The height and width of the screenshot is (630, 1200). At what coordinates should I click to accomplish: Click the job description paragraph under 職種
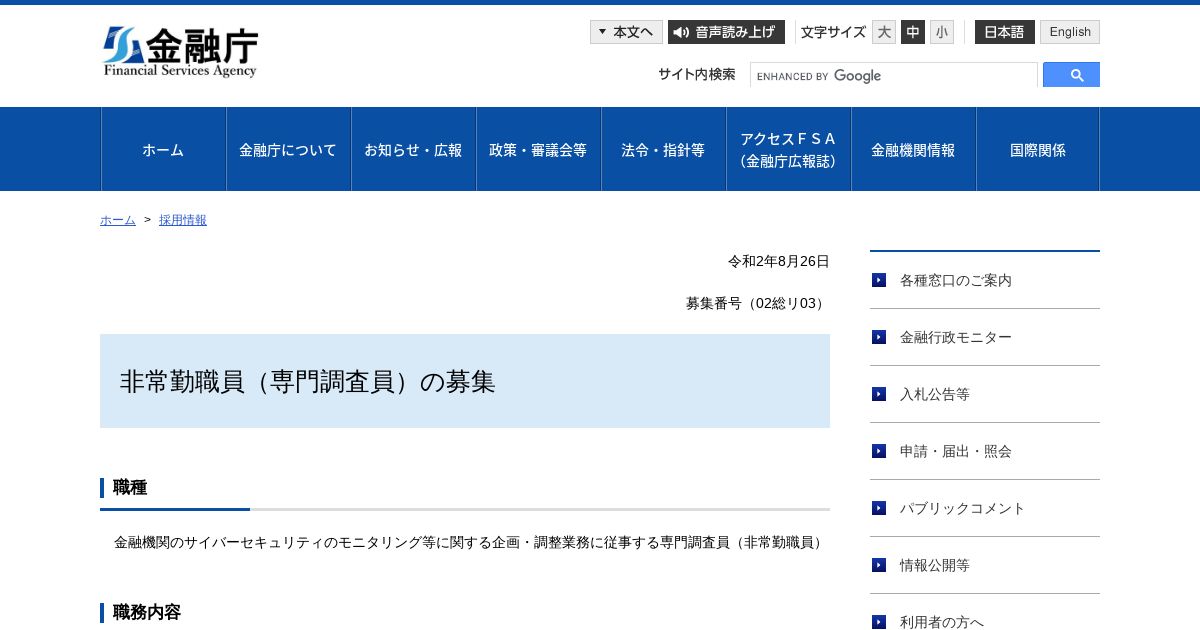click(471, 542)
